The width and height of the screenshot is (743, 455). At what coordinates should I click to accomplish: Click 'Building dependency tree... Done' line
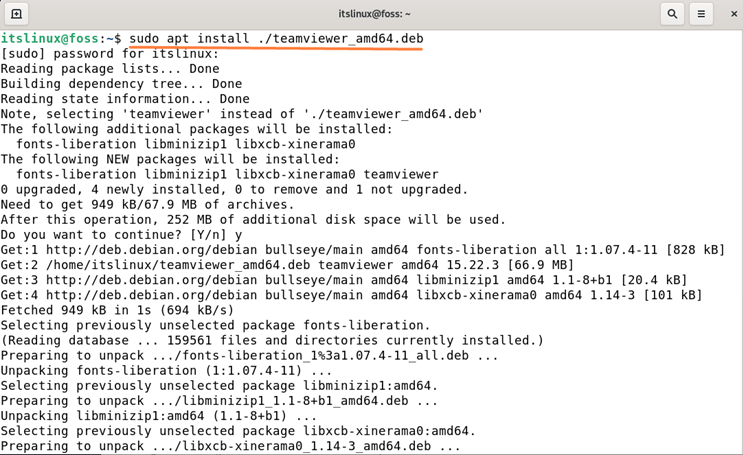(x=121, y=84)
